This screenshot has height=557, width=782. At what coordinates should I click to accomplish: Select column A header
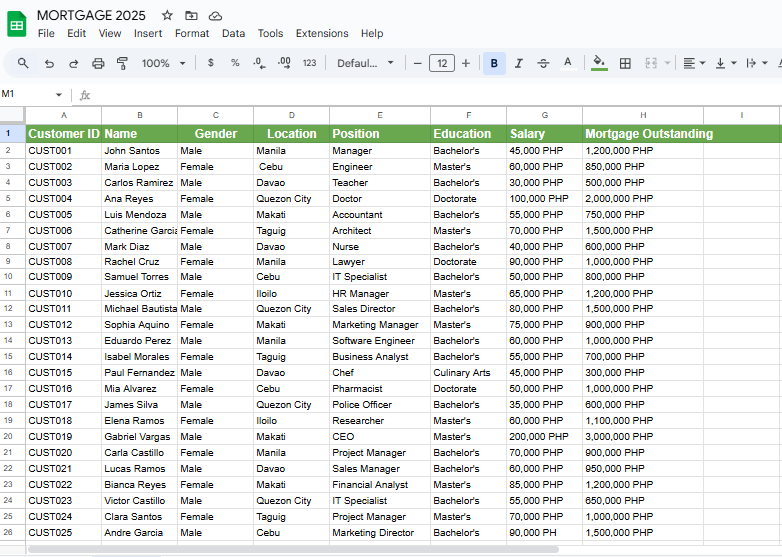(x=64, y=115)
